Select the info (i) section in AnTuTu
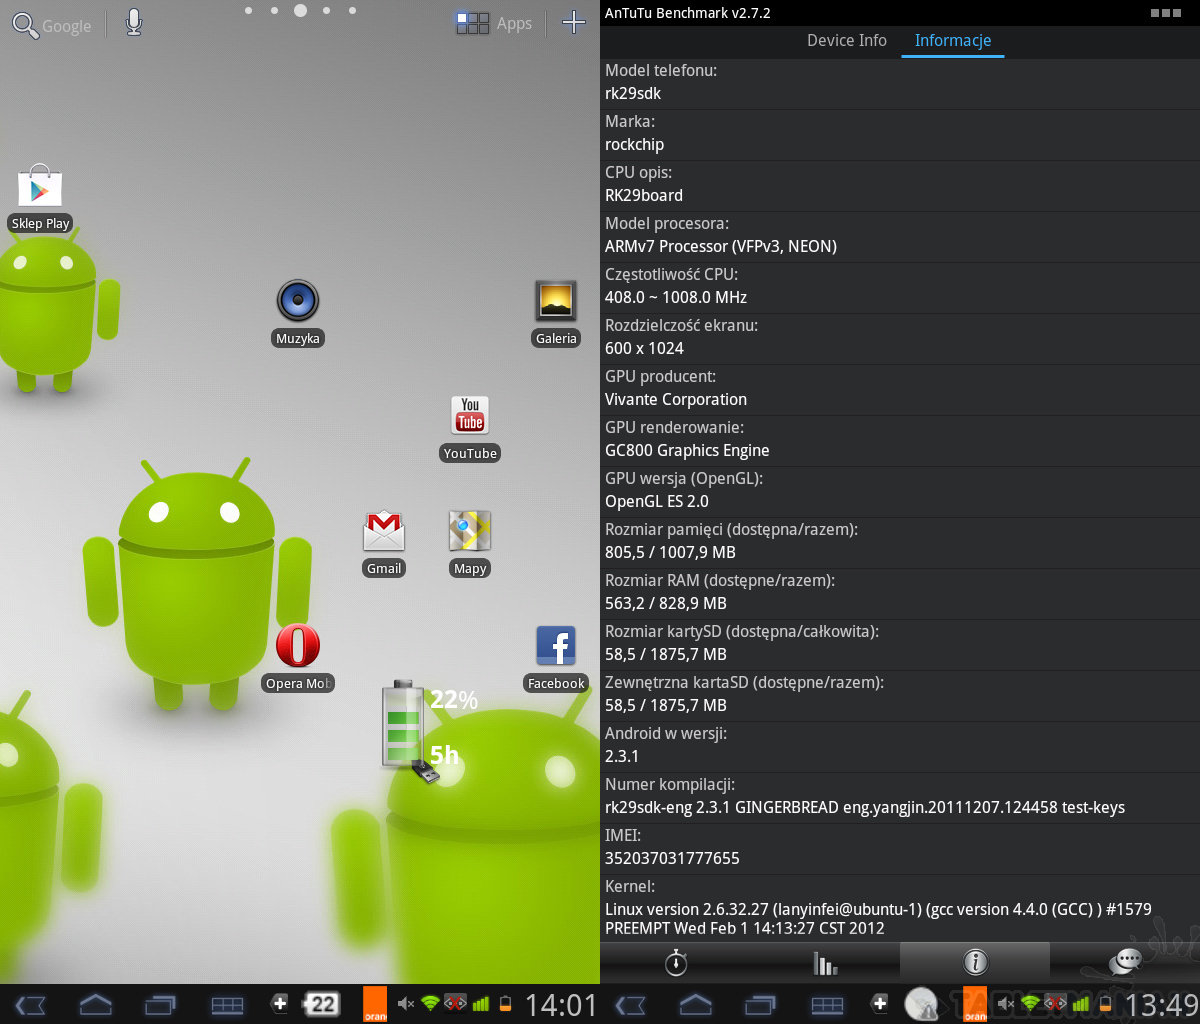Image resolution: width=1200 pixels, height=1024 pixels. (975, 962)
